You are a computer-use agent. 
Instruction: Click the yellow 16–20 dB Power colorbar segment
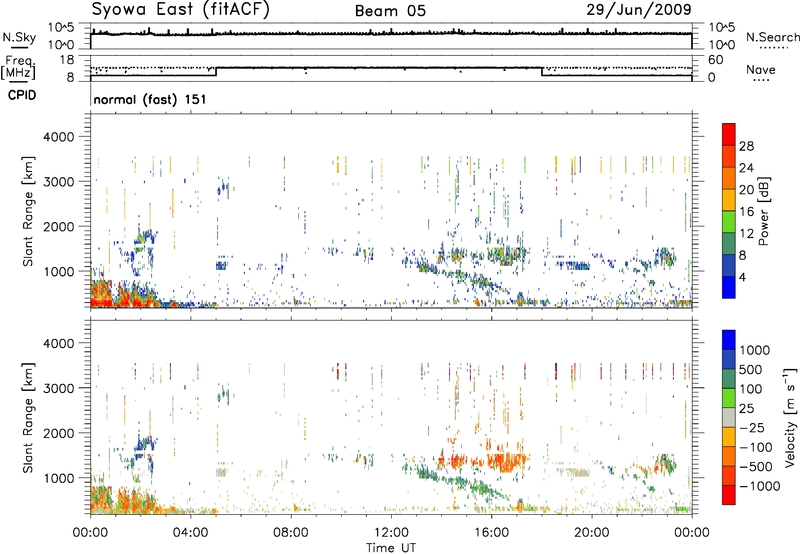729,199
